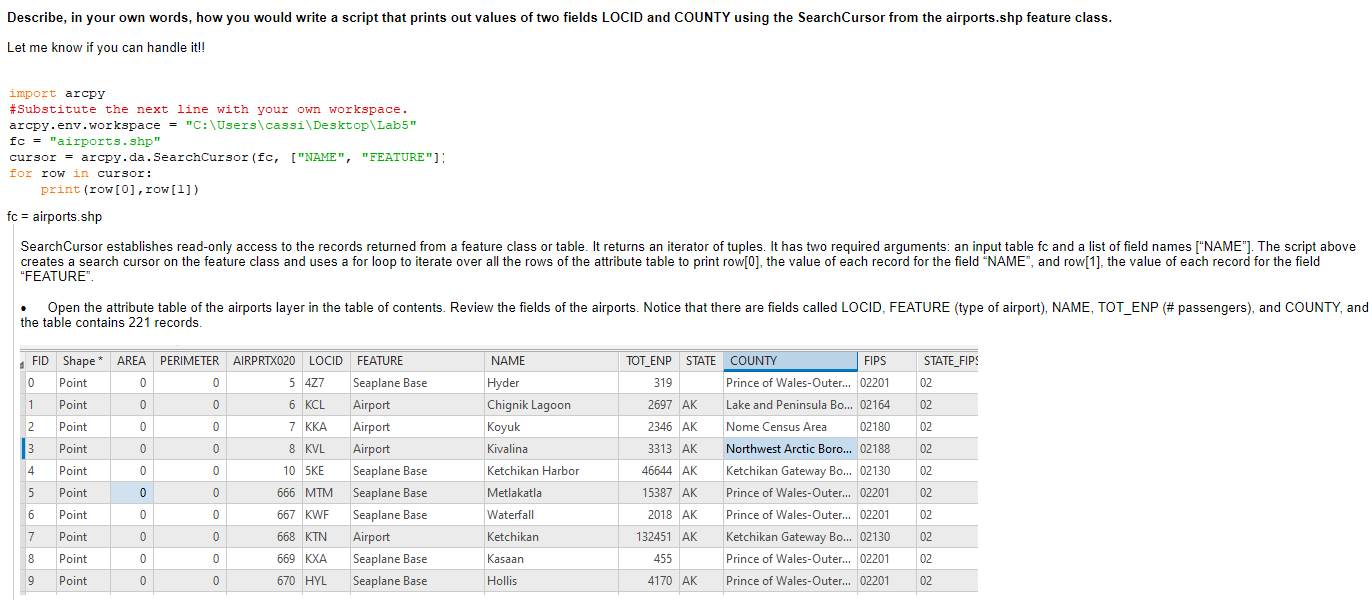Screen dimensions: 1372x600
Task: Select the 'Kivalina' name cell
Action: click(552, 449)
